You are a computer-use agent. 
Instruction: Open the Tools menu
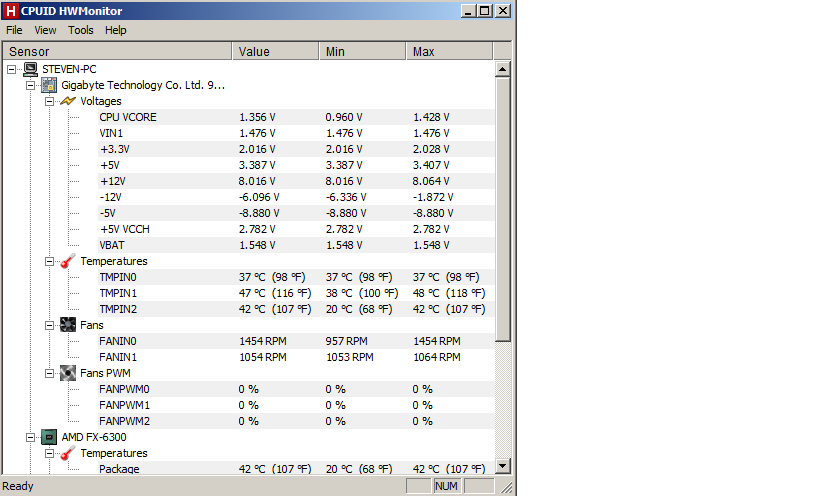80,30
